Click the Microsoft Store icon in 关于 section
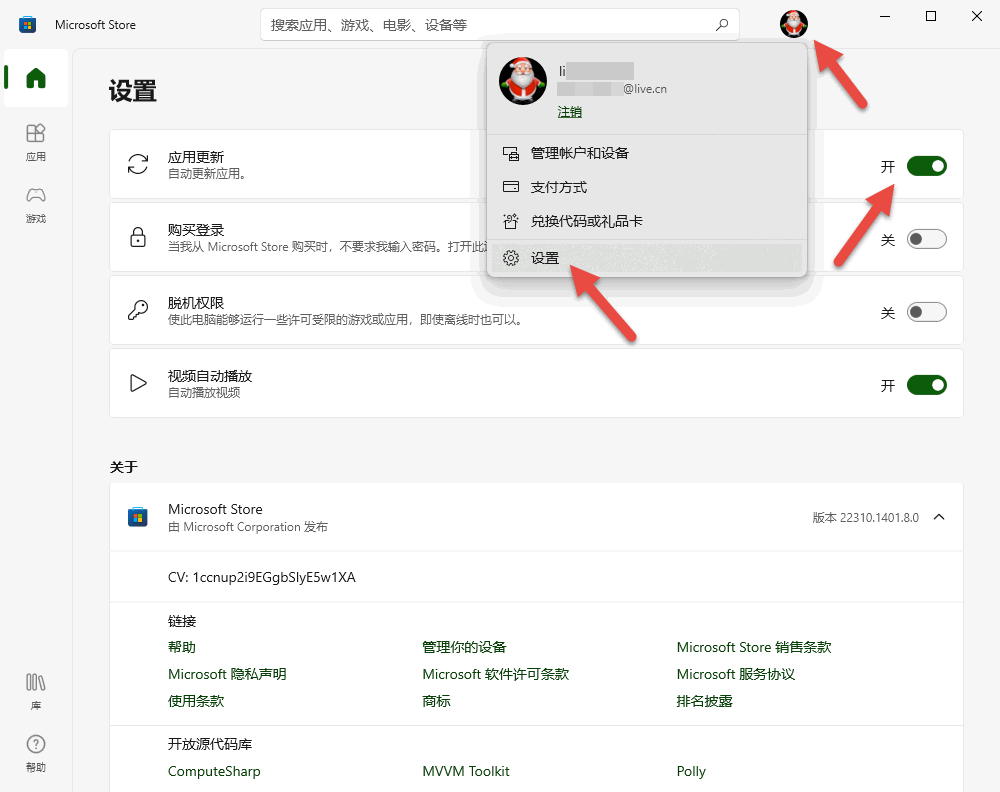 [138, 517]
